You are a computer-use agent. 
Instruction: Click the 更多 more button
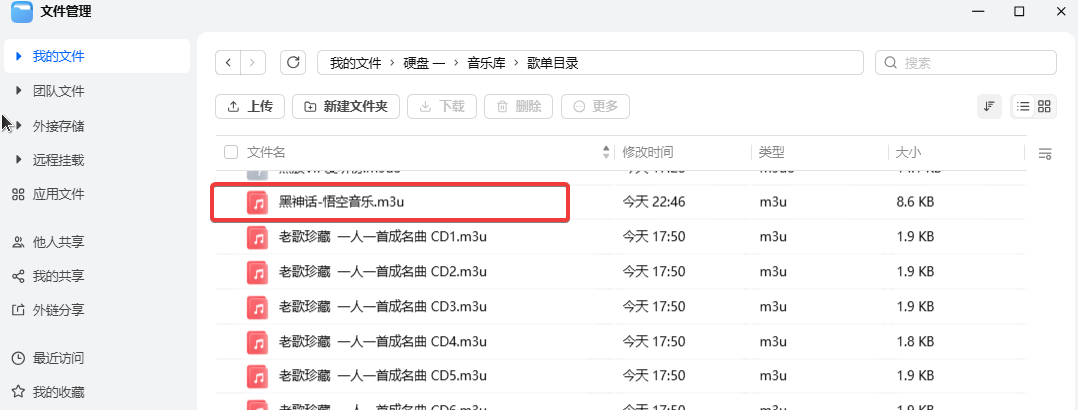tap(595, 107)
